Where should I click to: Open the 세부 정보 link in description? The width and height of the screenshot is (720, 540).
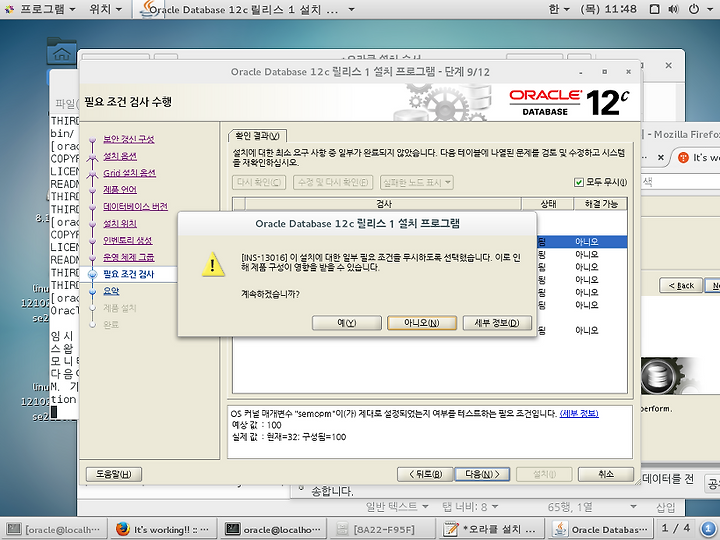[x=579, y=414]
